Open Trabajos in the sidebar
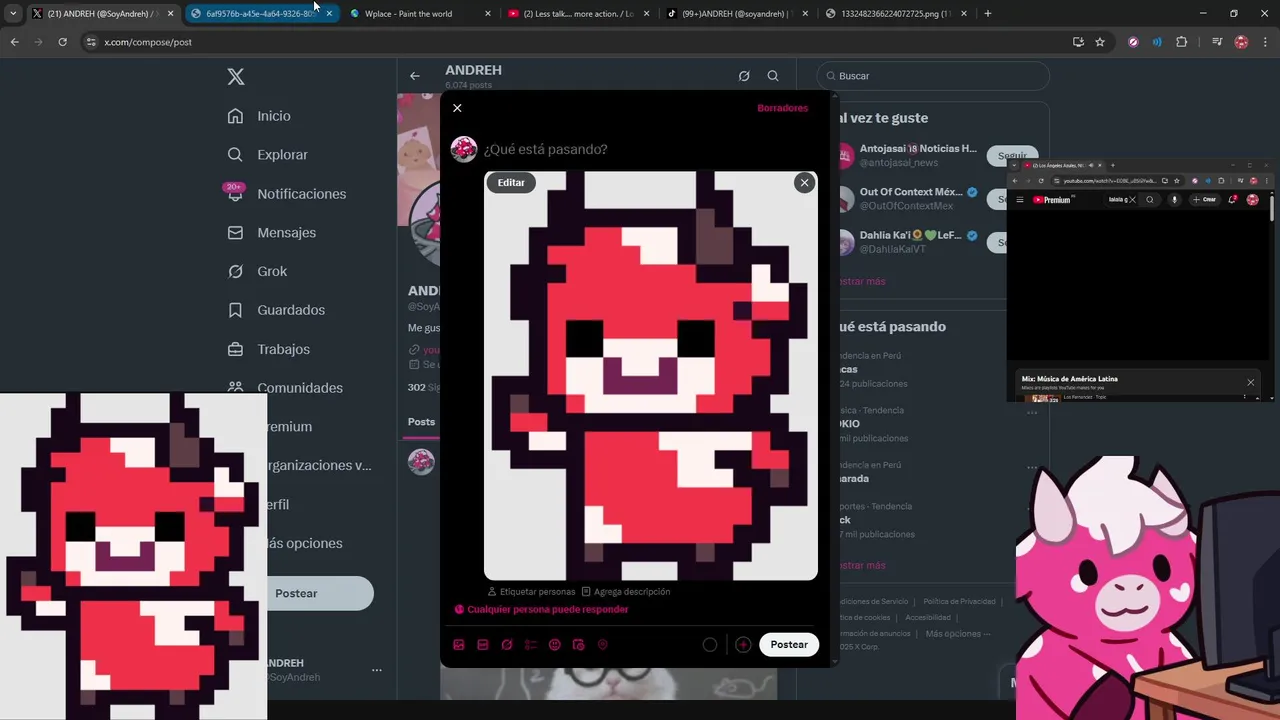 point(268,349)
